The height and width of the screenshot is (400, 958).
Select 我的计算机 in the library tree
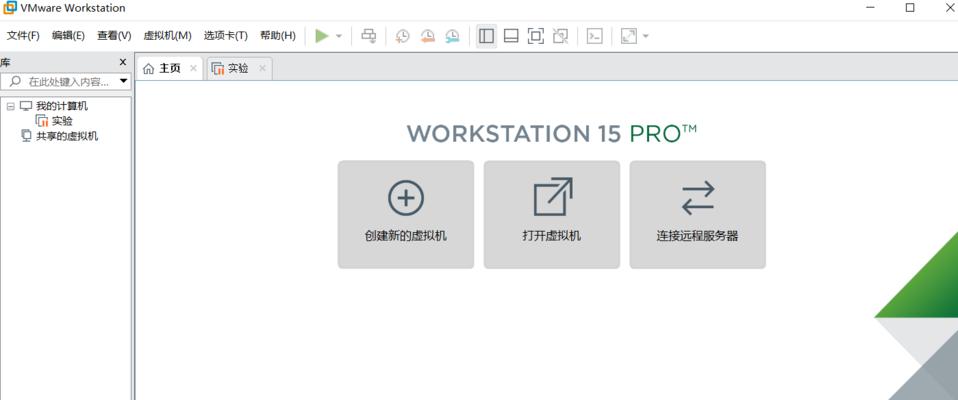(62, 106)
